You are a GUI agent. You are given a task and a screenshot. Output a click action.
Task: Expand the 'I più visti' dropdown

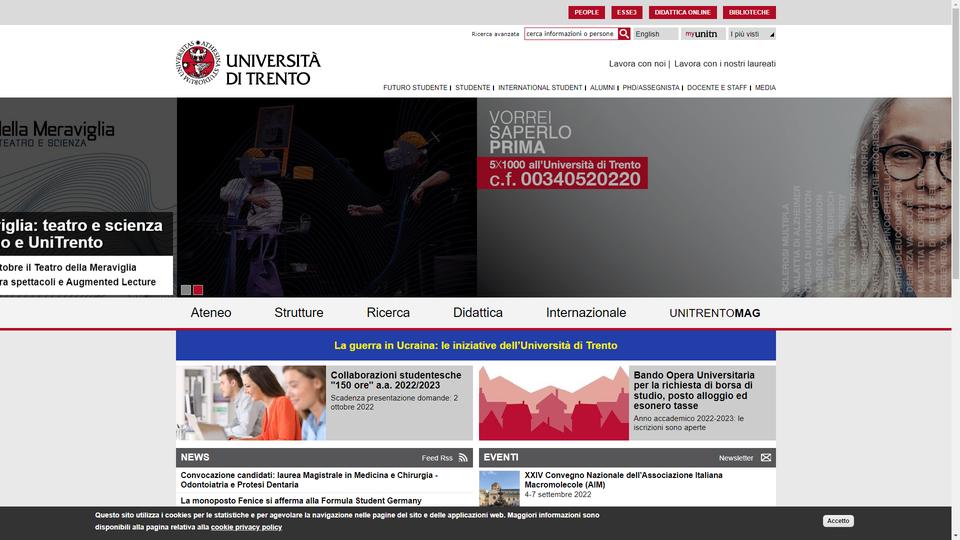[752, 34]
